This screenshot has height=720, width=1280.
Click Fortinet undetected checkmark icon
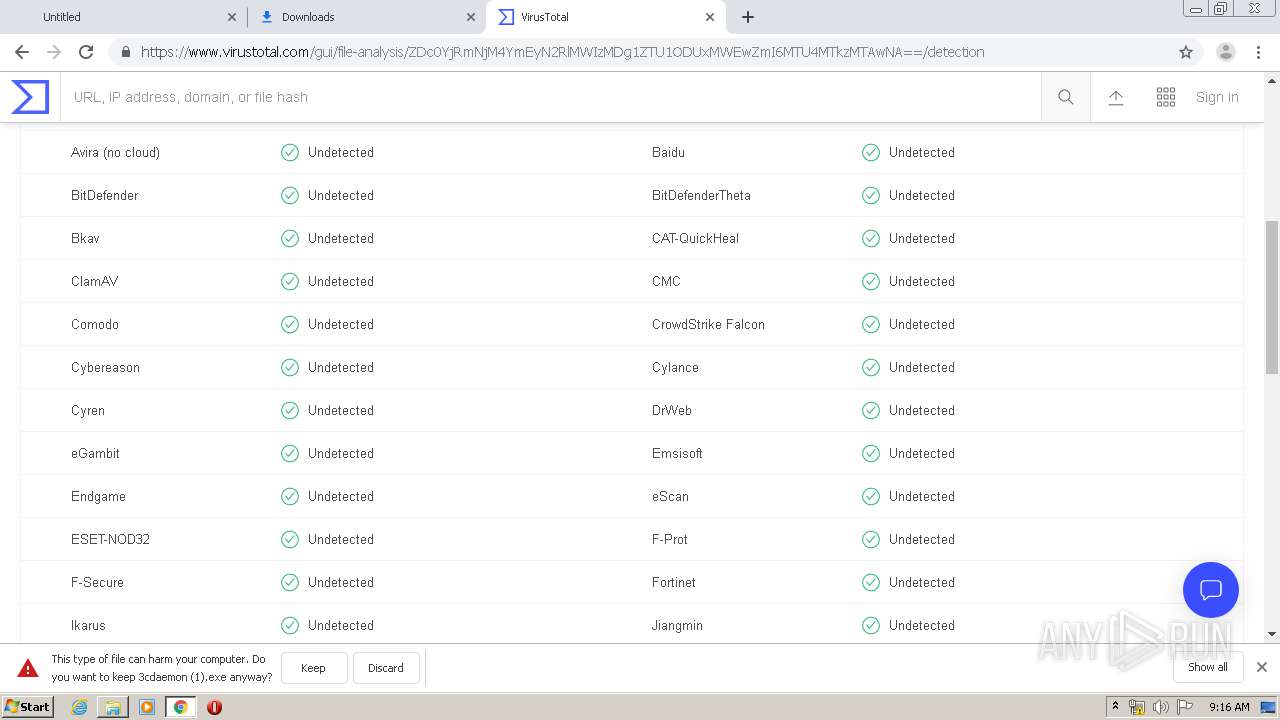click(x=871, y=582)
